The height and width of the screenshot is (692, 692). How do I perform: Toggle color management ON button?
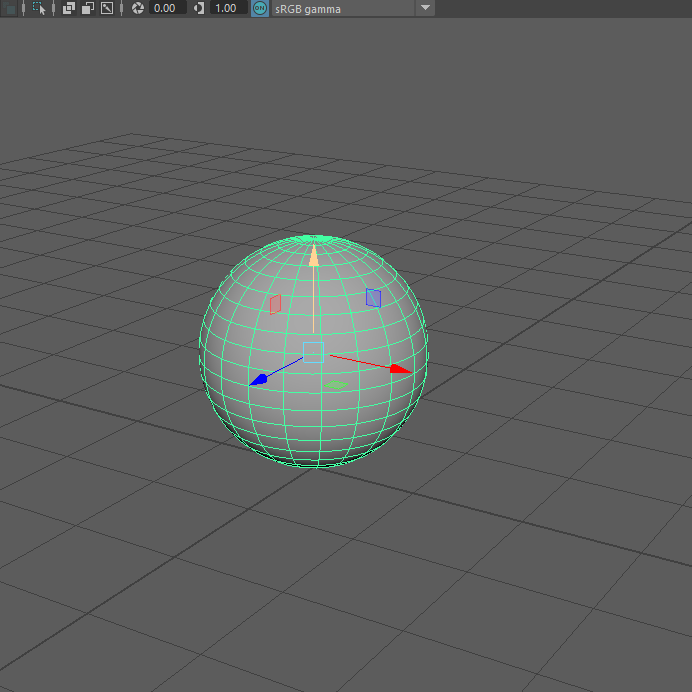coord(260,8)
